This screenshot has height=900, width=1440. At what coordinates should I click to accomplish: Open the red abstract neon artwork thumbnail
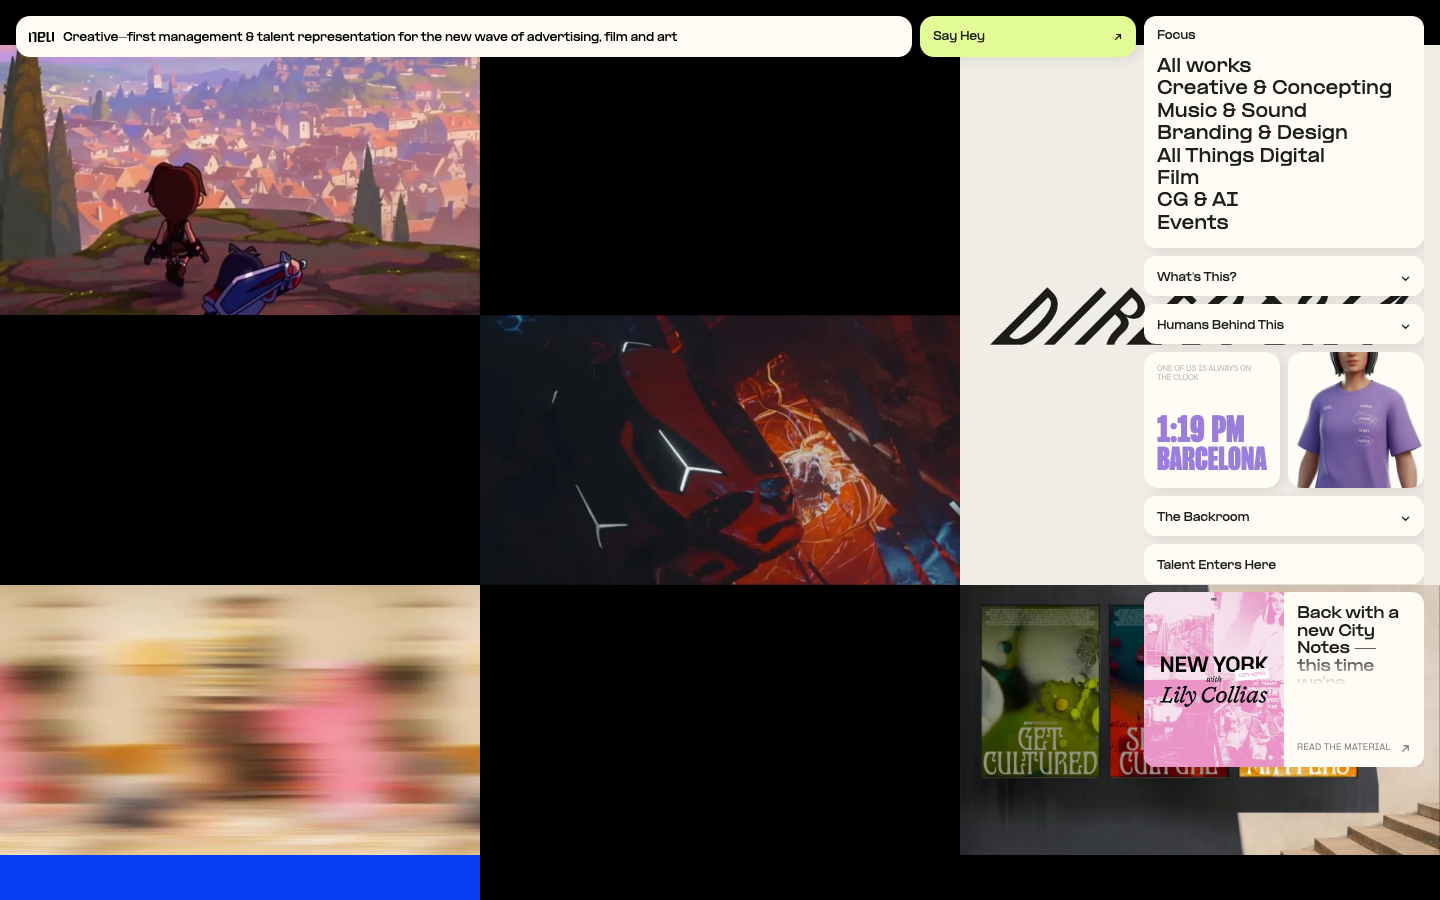coord(720,450)
